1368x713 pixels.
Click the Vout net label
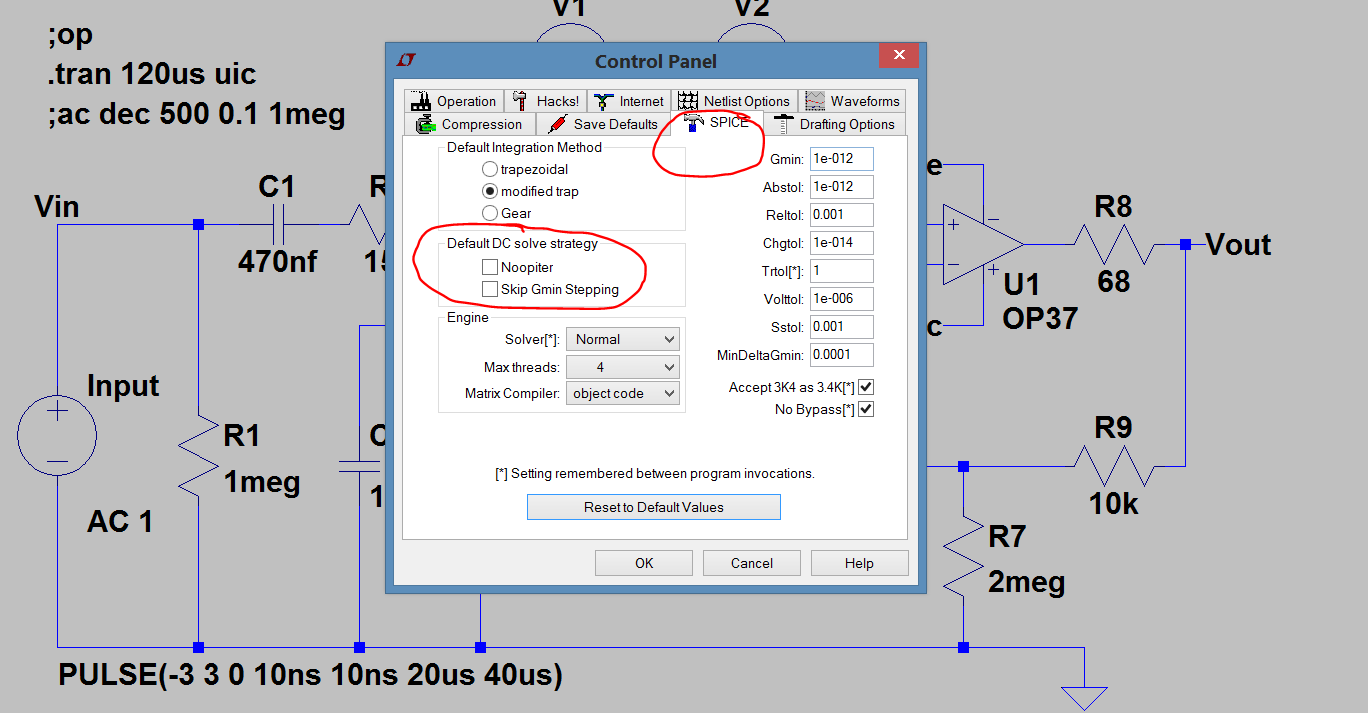1238,244
